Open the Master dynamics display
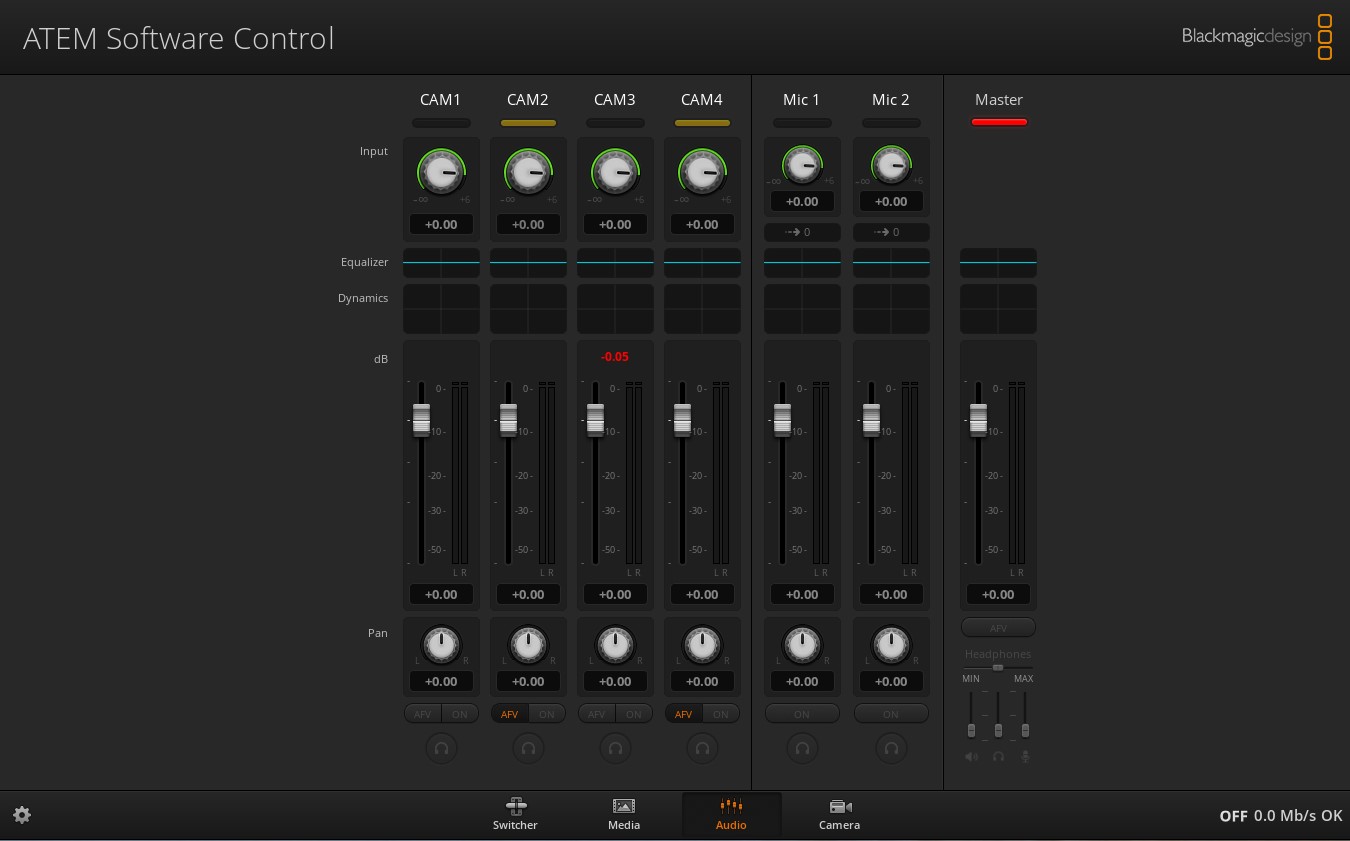The image size is (1350, 841). click(x=998, y=309)
